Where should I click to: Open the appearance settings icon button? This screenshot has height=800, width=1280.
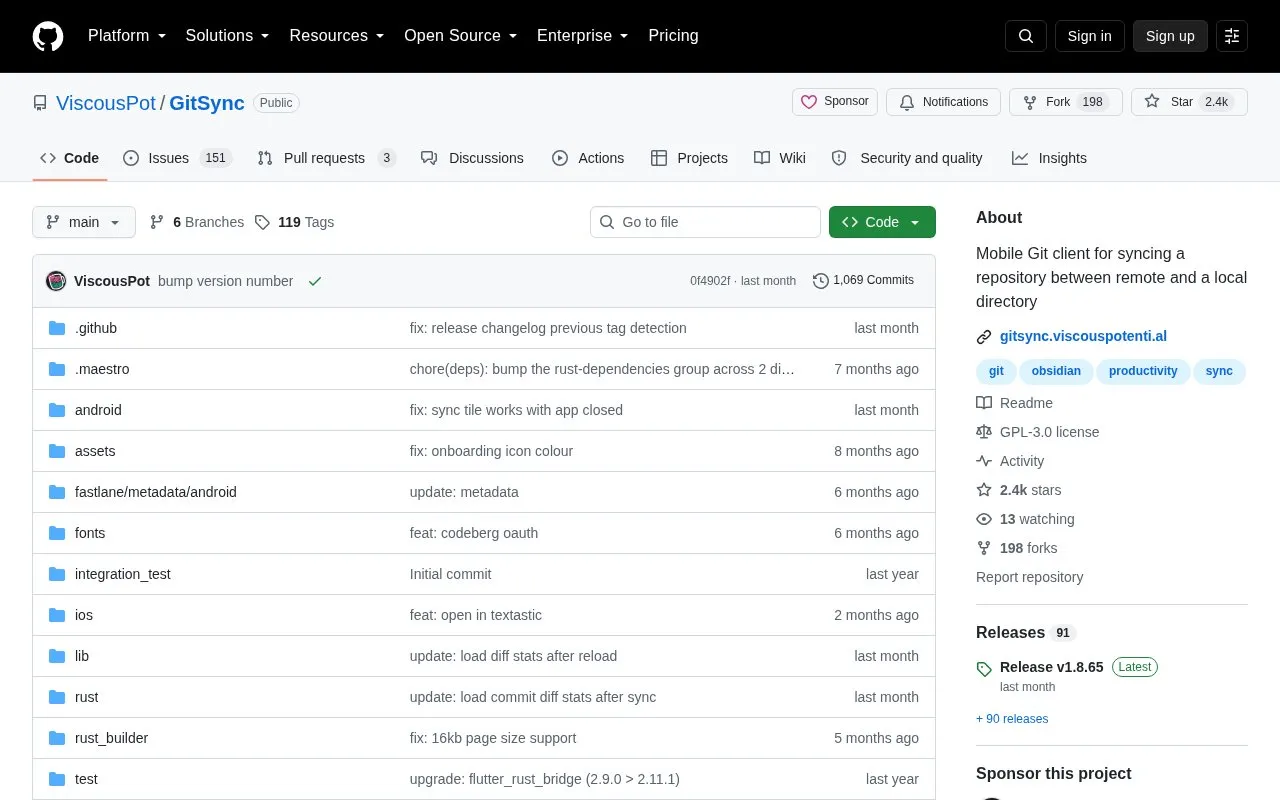(1232, 36)
